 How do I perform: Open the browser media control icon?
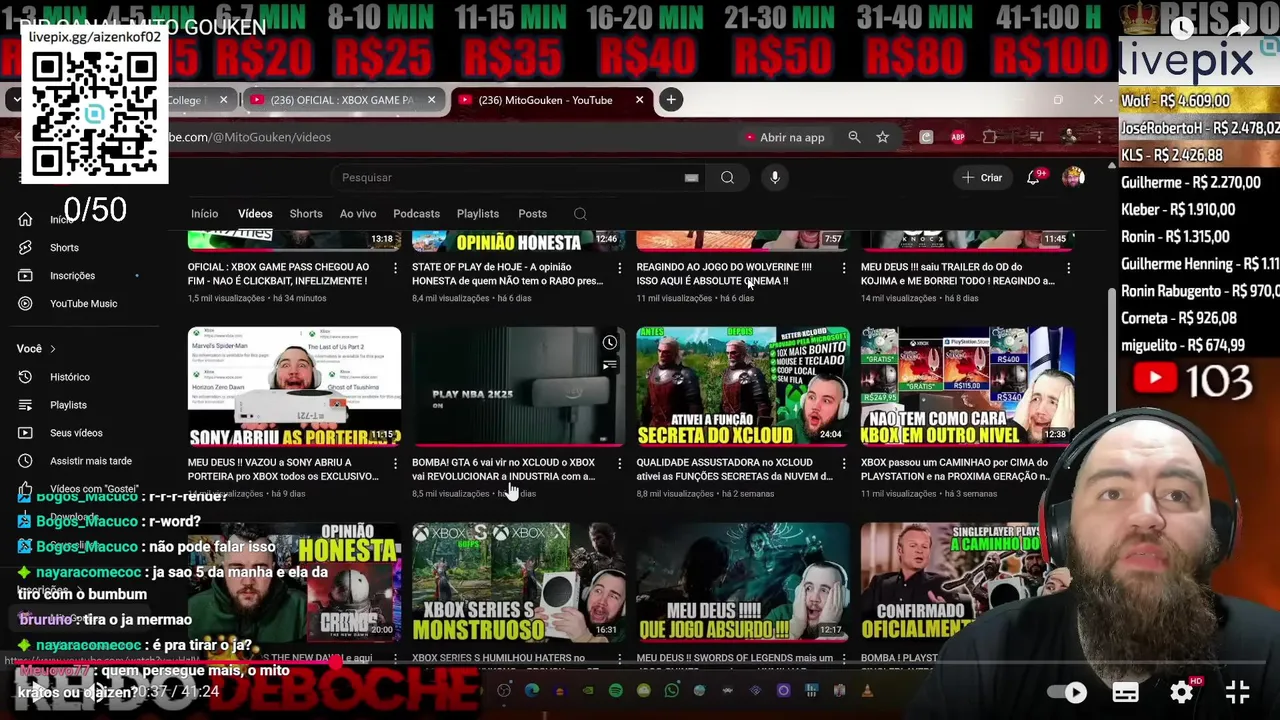(1036, 137)
